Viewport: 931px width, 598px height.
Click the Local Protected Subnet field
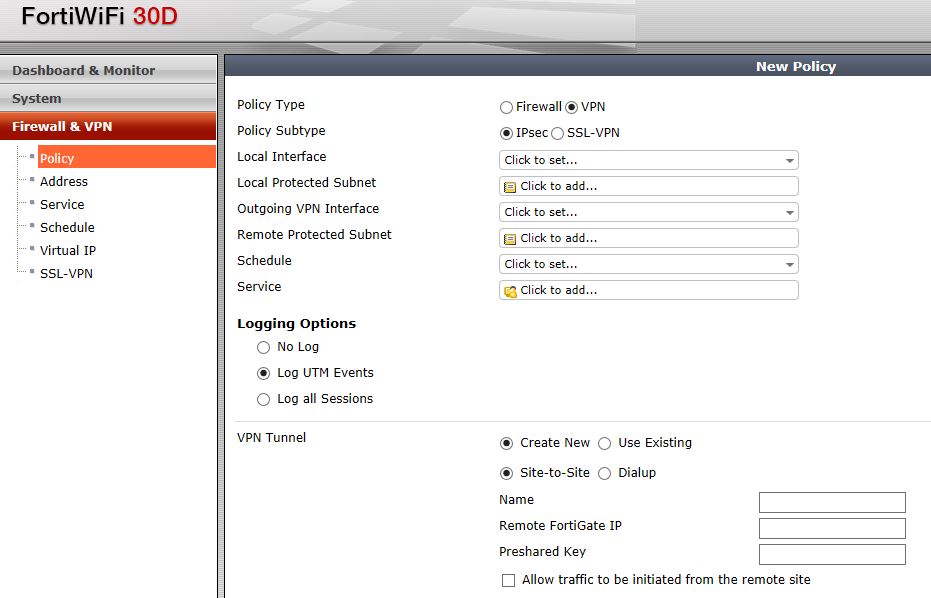coord(648,186)
